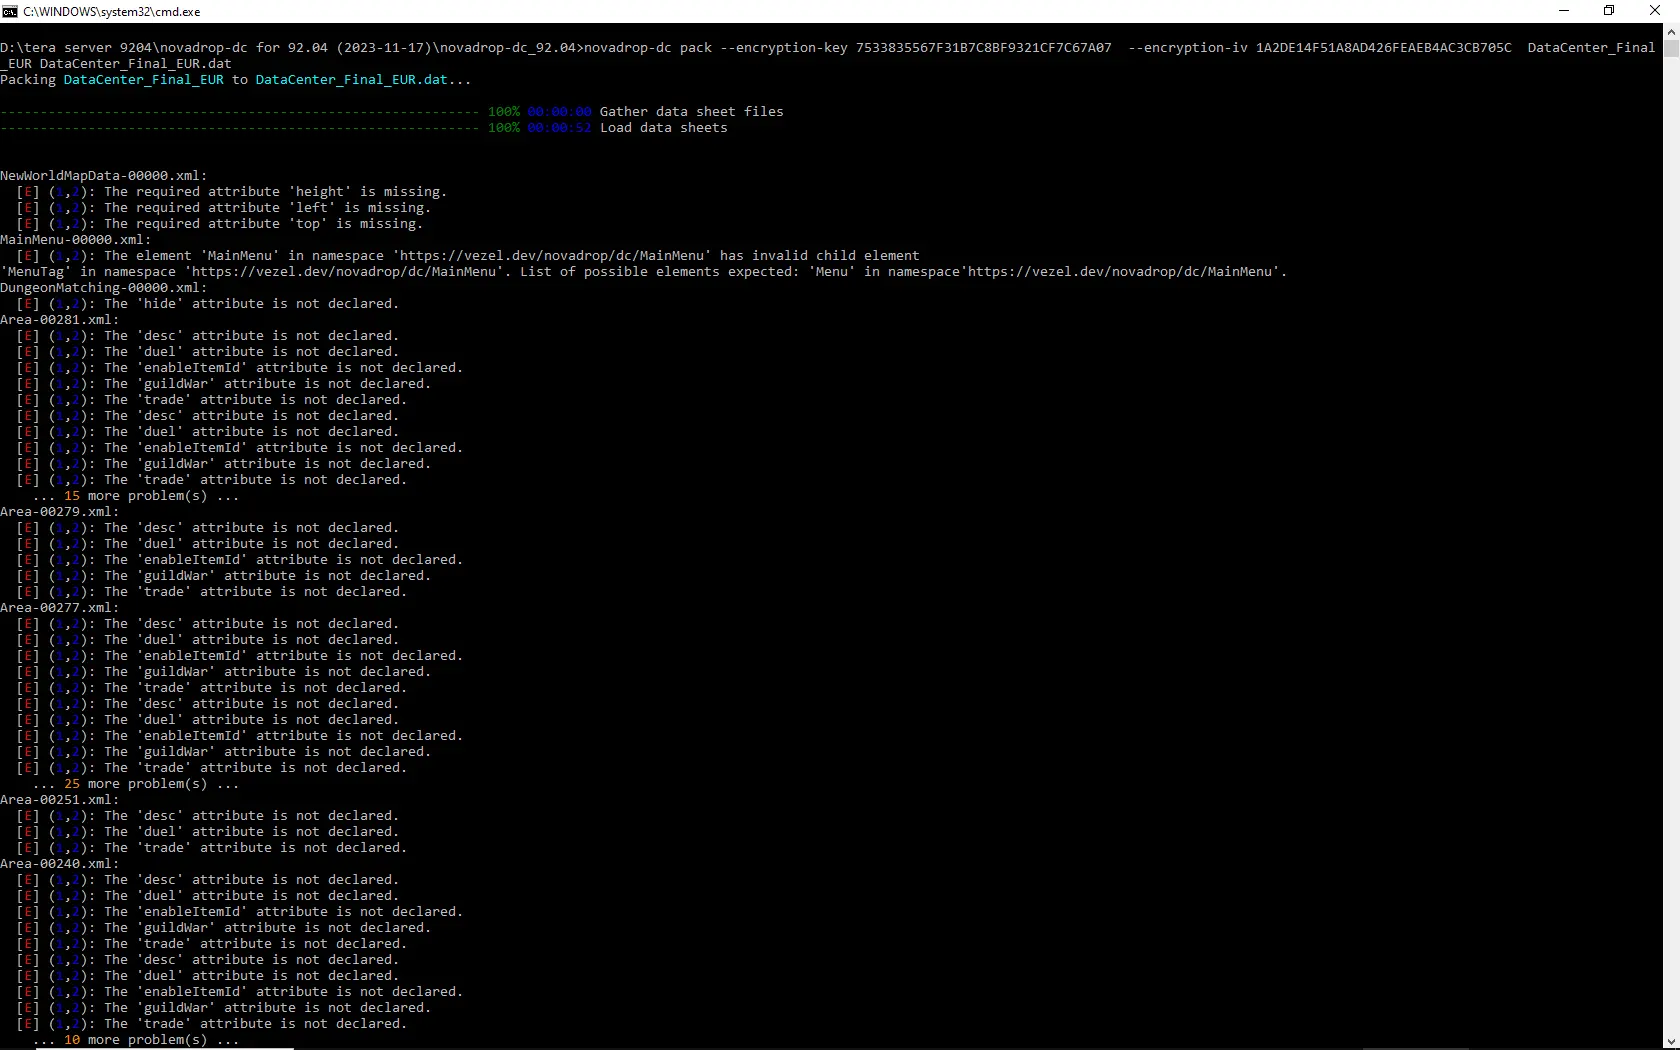The height and width of the screenshot is (1050, 1680).
Task: Click the DungeonMatching-00000.xml heading line
Action: click(x=104, y=288)
